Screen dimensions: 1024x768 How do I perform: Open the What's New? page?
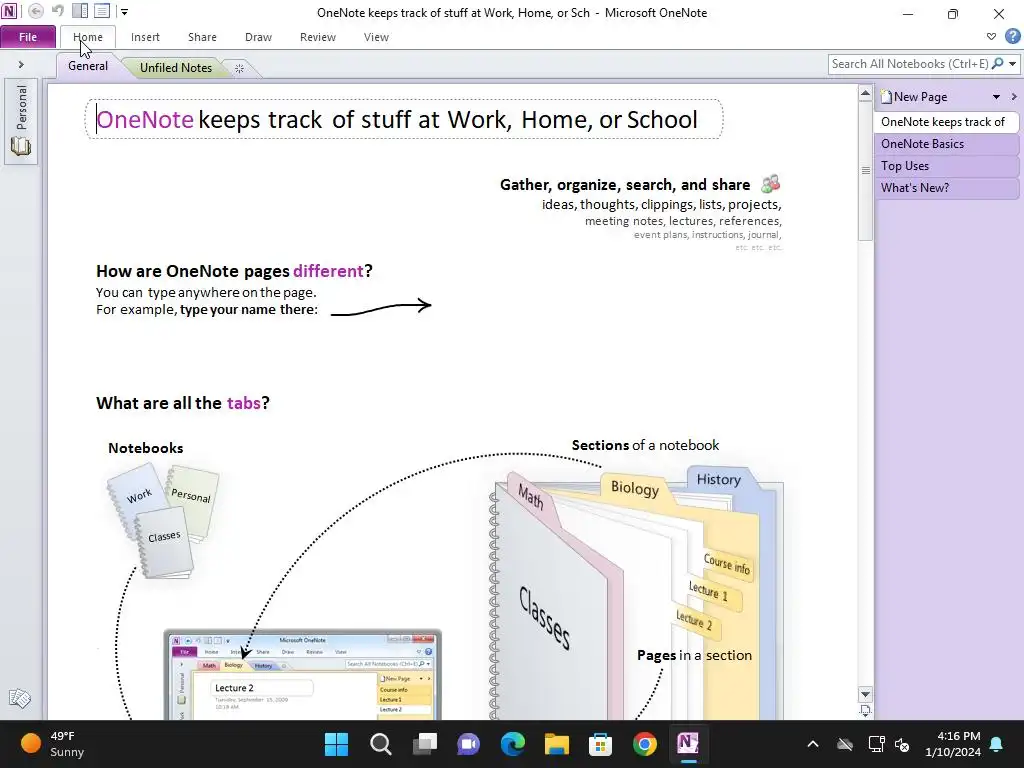(x=946, y=188)
